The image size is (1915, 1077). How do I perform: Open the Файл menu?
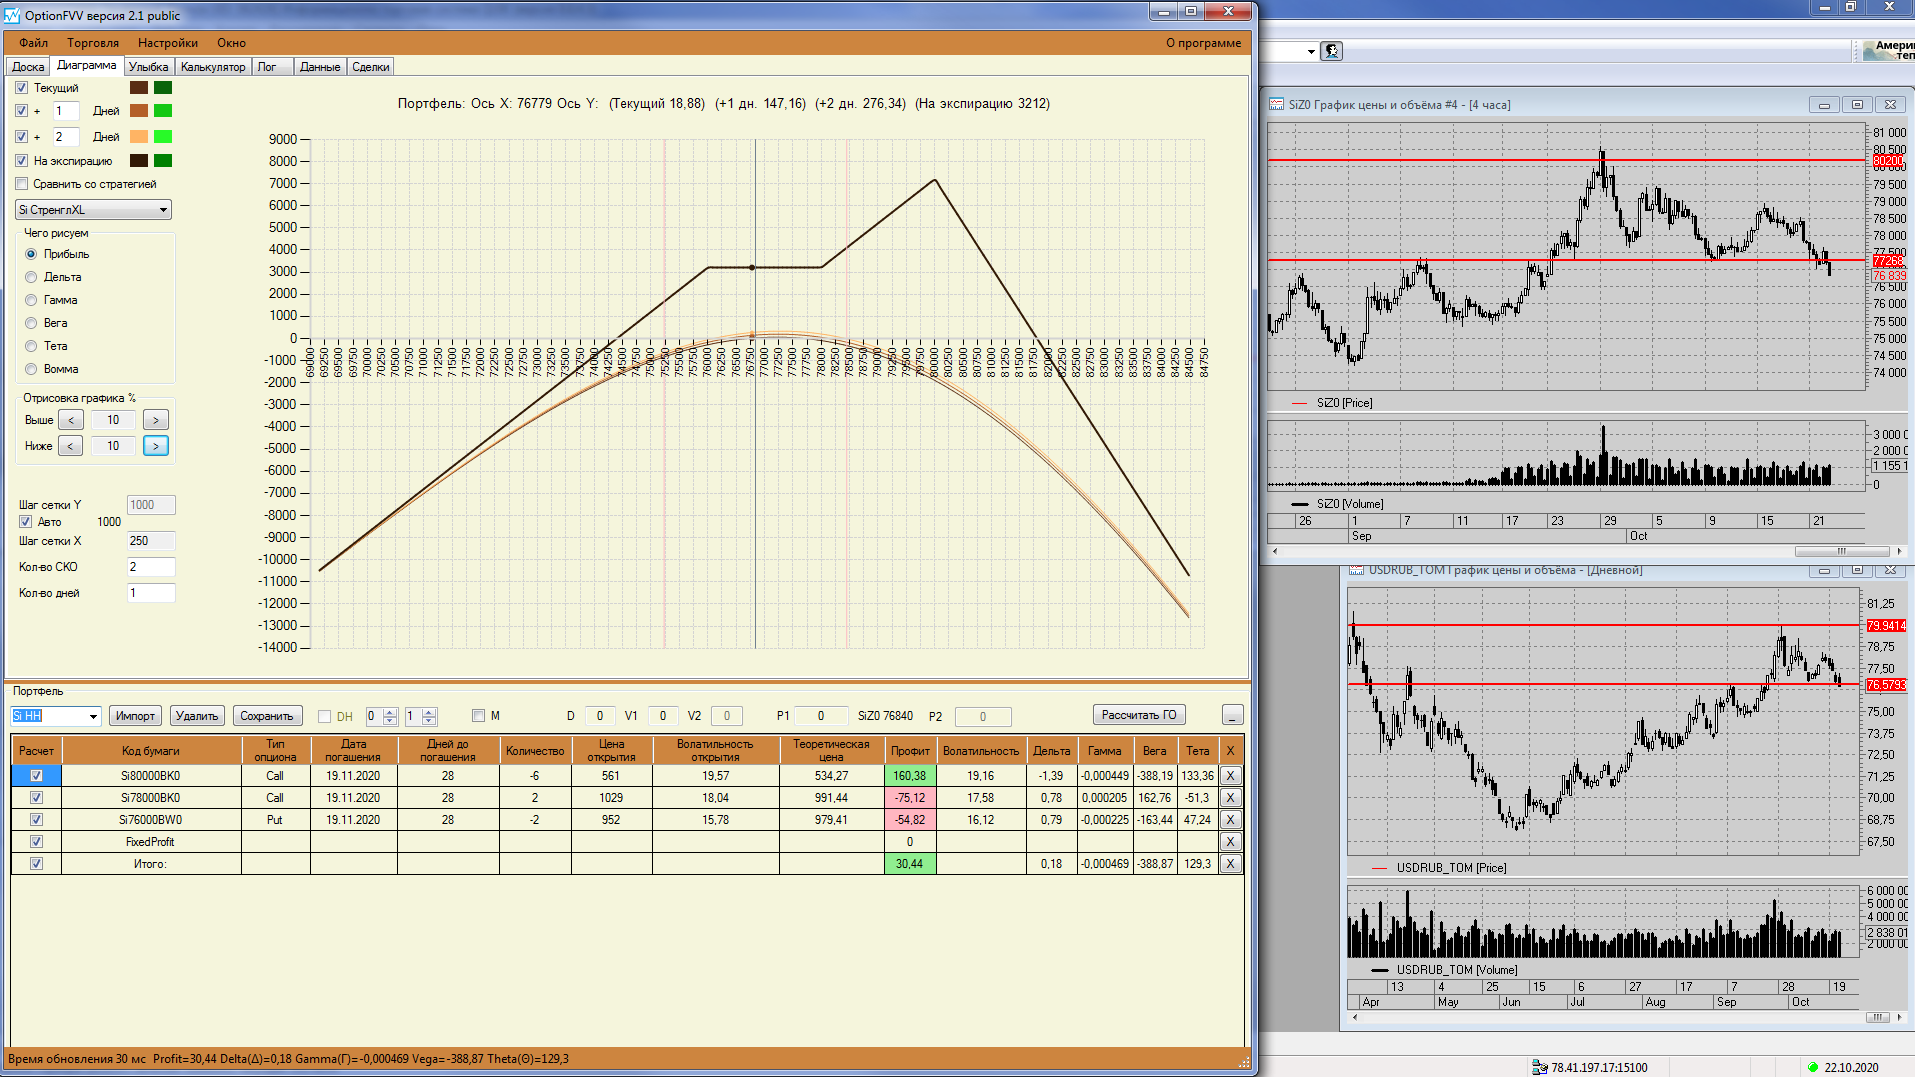click(x=33, y=43)
